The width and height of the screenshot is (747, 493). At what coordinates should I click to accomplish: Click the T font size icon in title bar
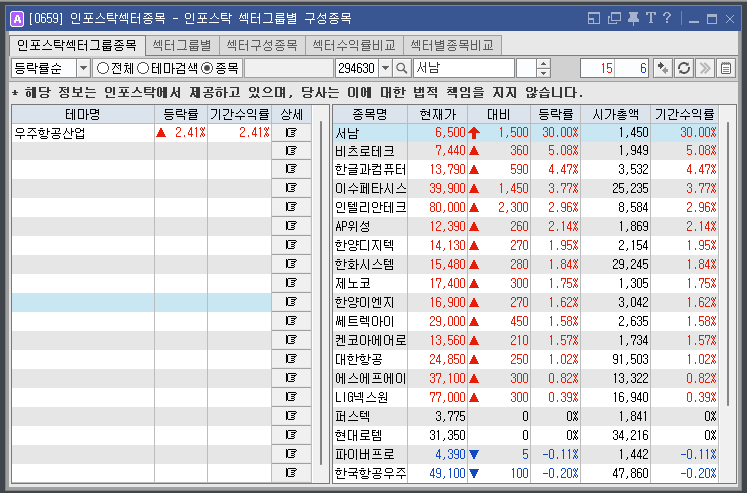pos(651,19)
